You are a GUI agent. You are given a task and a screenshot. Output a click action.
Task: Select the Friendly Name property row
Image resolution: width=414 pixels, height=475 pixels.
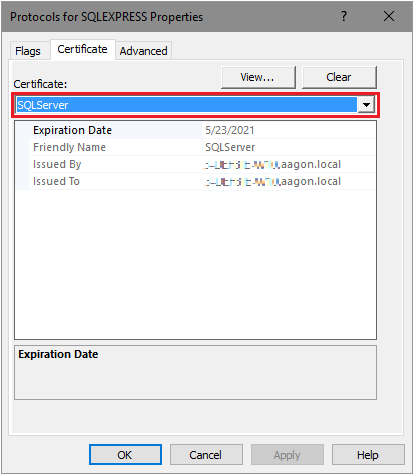[196, 147]
